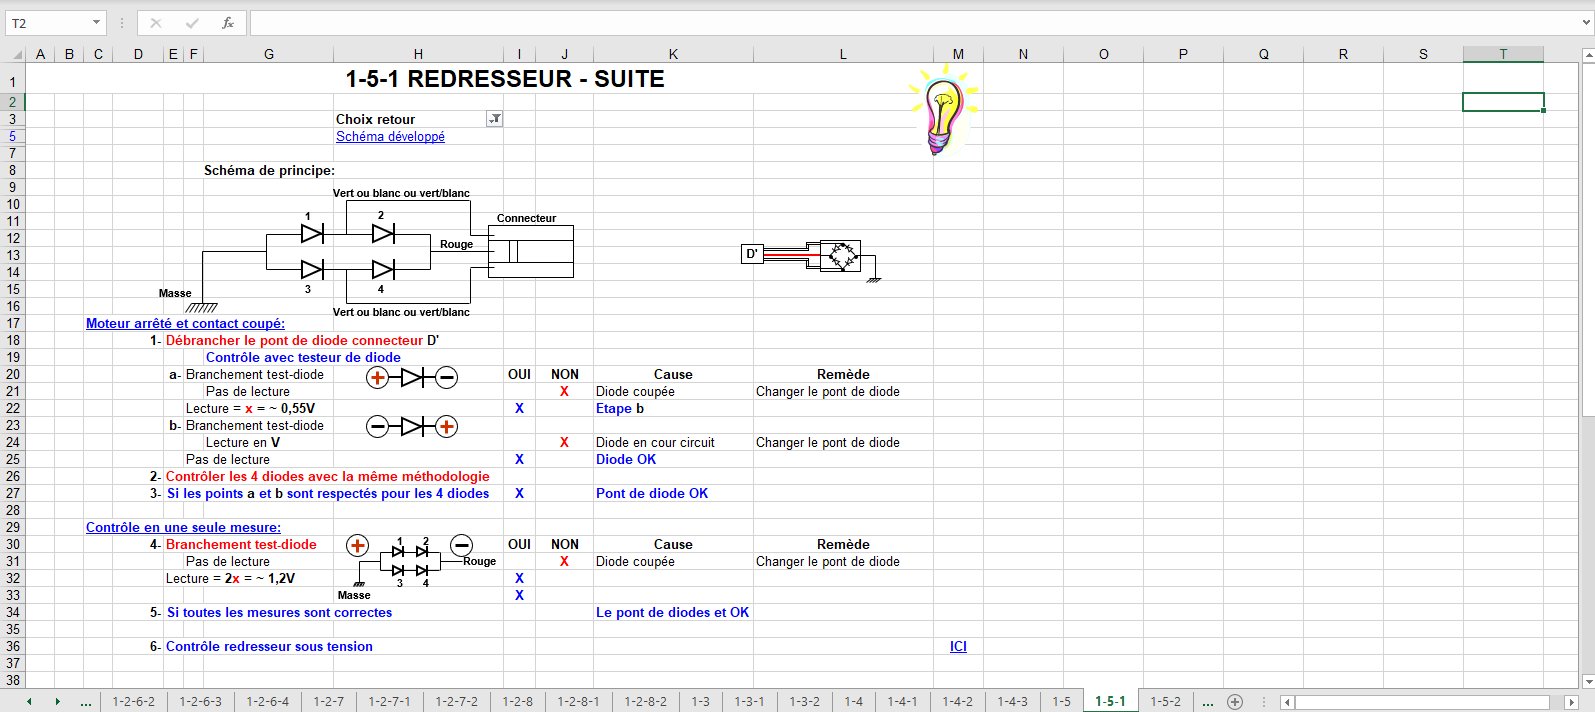
Task: Select the Diode en cour circuit cell
Action: coord(655,443)
